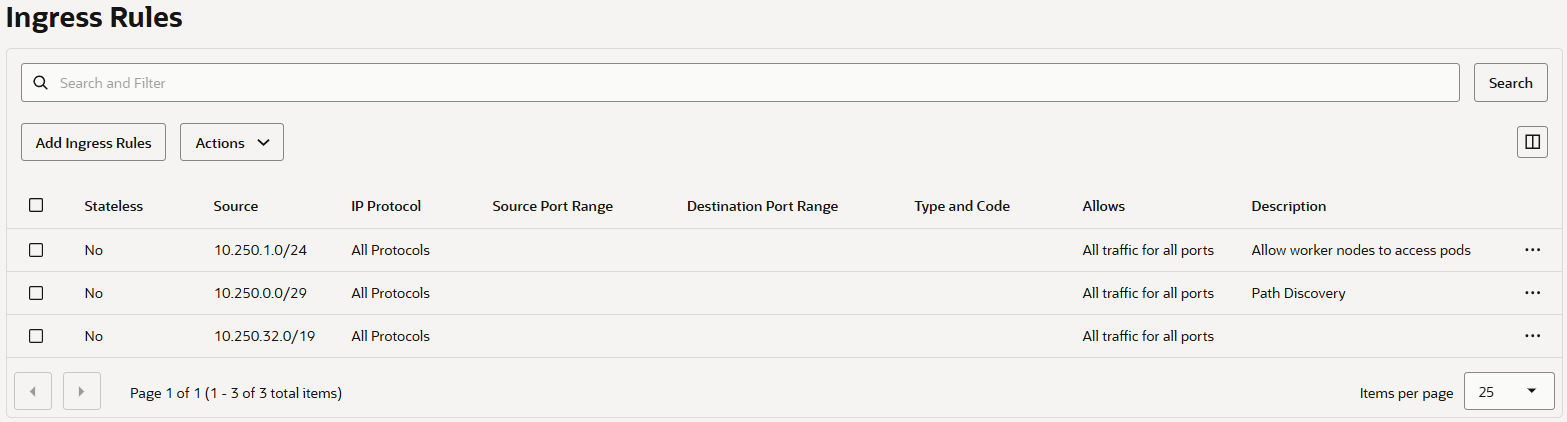This screenshot has width=1567, height=422.
Task: Select the 10.250.32.0/19 rule checkbox
Action: [36, 336]
